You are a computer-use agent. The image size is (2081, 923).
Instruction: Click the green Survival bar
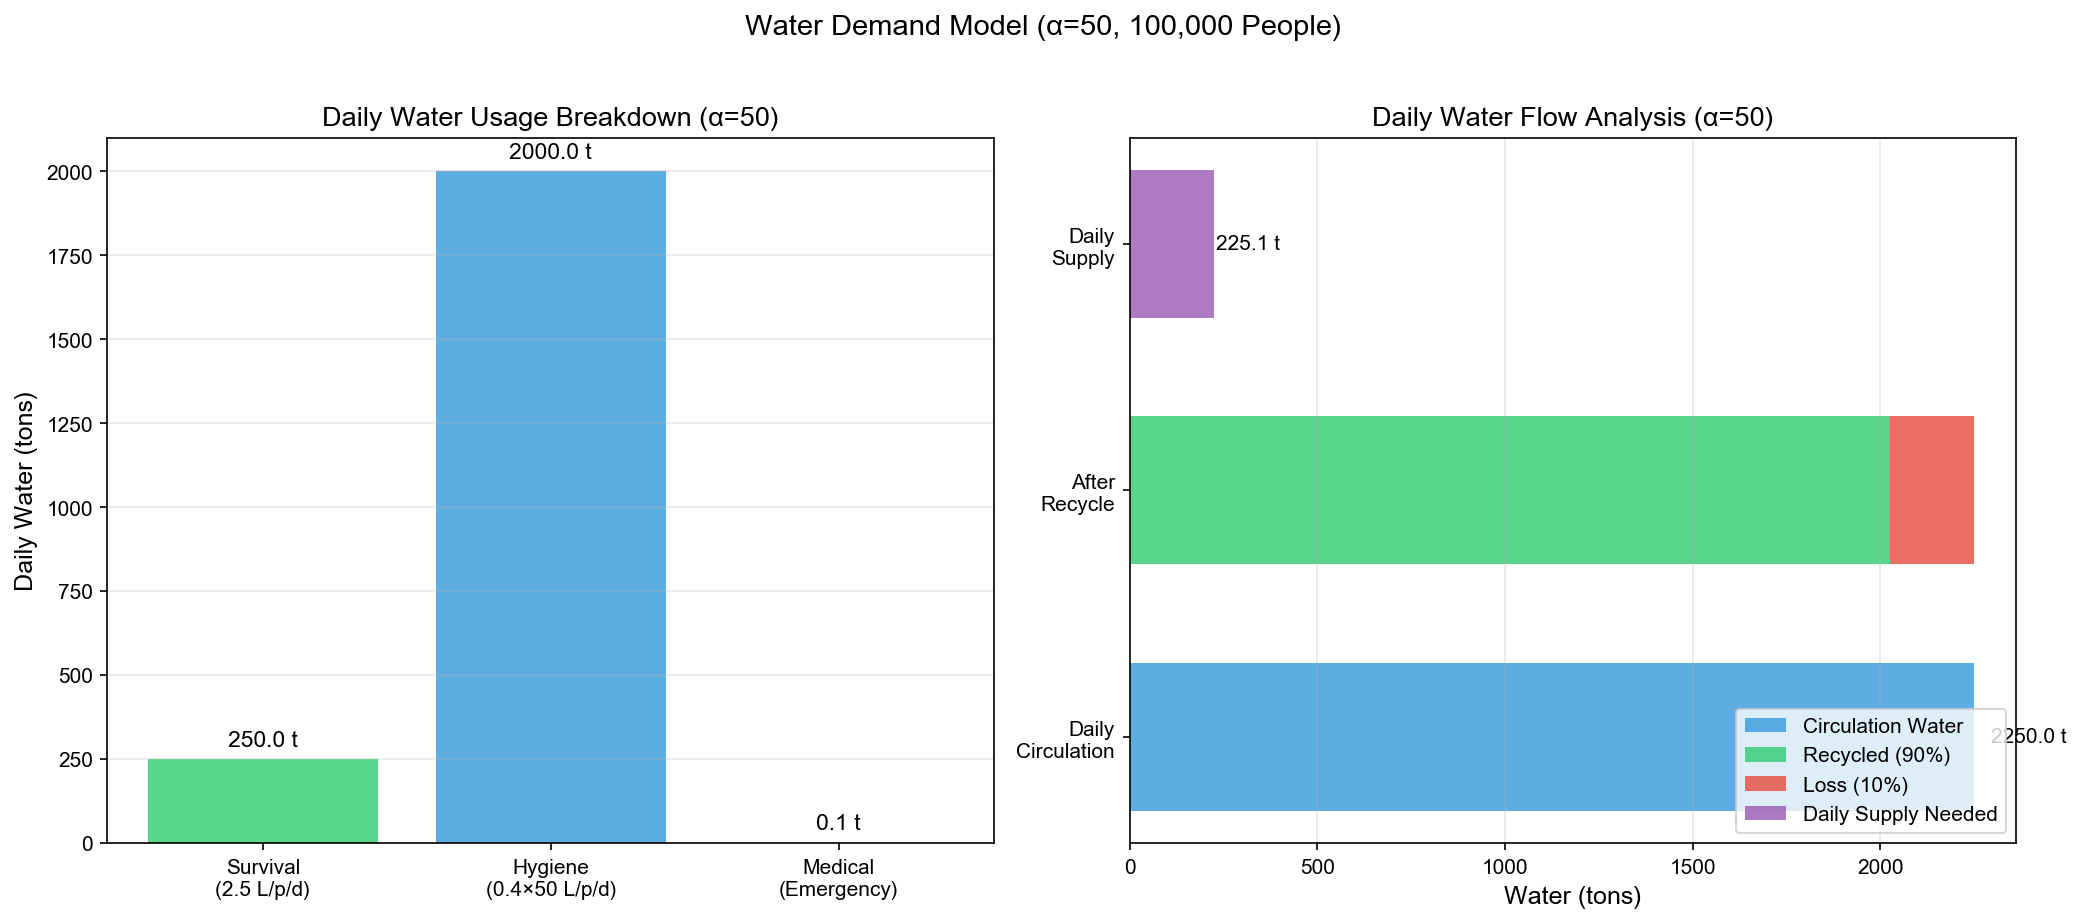click(263, 800)
